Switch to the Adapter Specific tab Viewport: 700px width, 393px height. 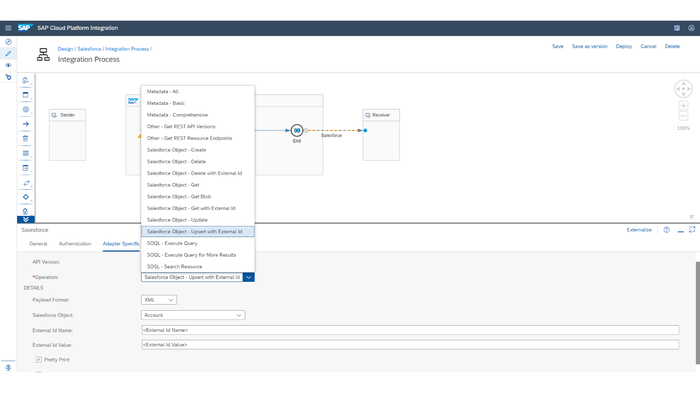121,244
